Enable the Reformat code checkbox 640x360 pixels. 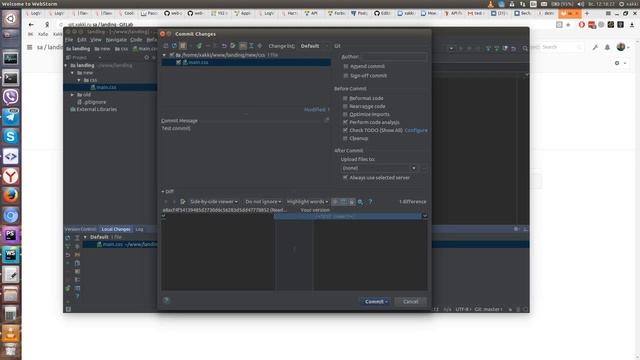pyautogui.click(x=345, y=98)
